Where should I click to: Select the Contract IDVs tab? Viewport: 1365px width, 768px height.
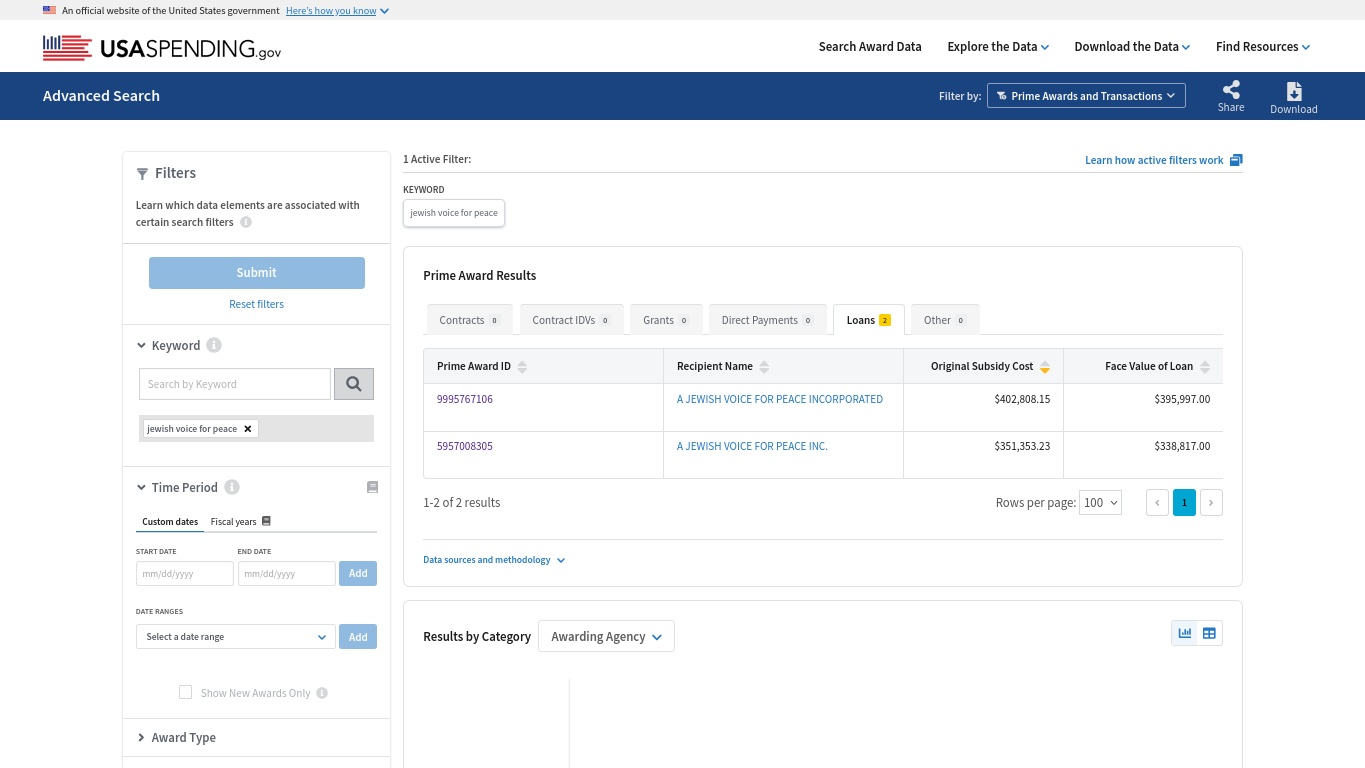tap(571, 320)
